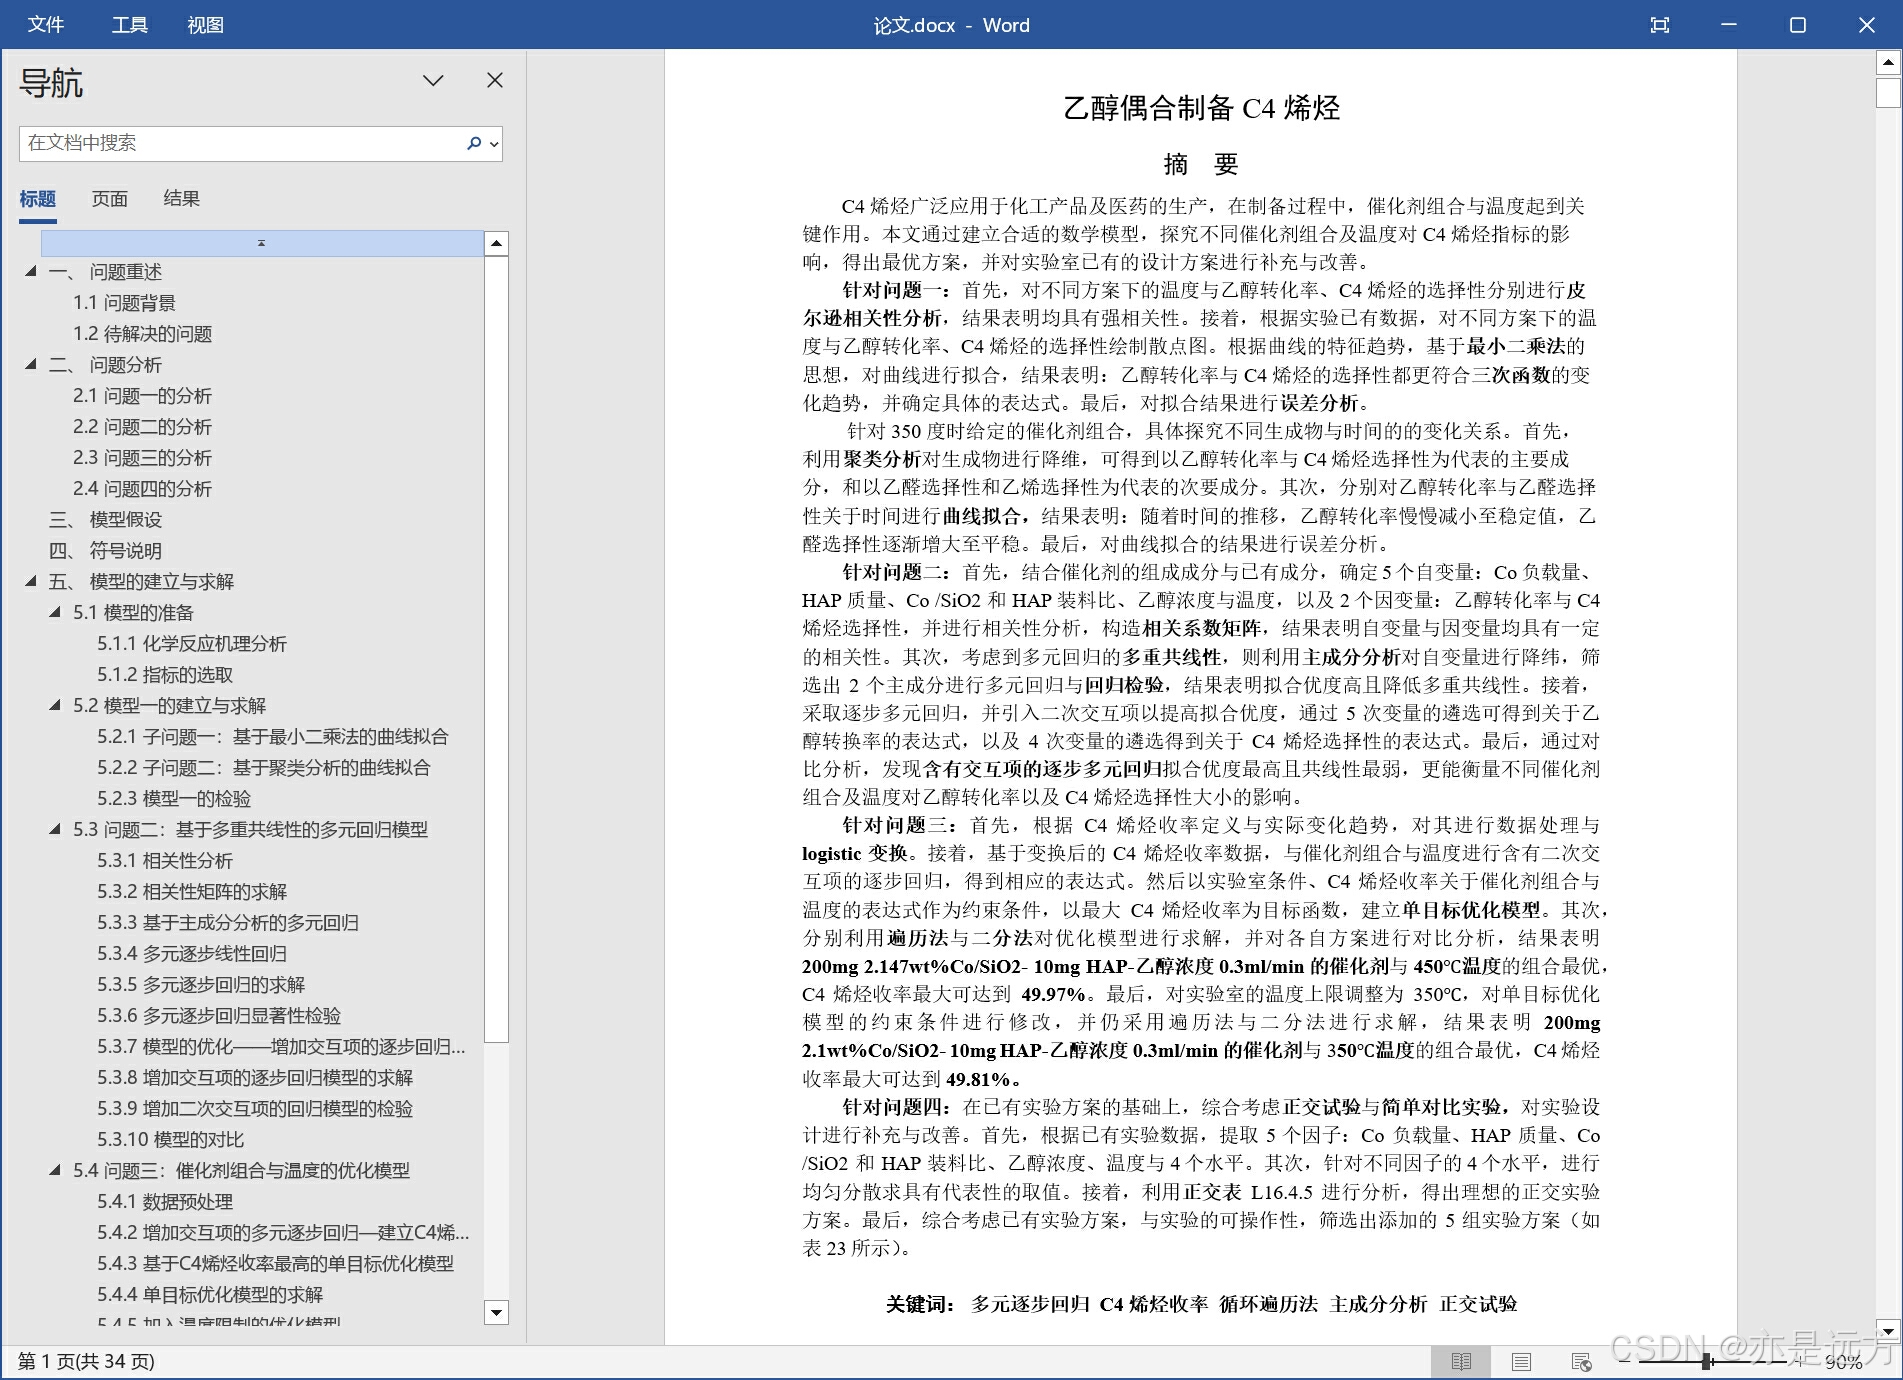Click the search magnifier icon in navigation pane
Screen dimensions: 1903x1380
[473, 143]
